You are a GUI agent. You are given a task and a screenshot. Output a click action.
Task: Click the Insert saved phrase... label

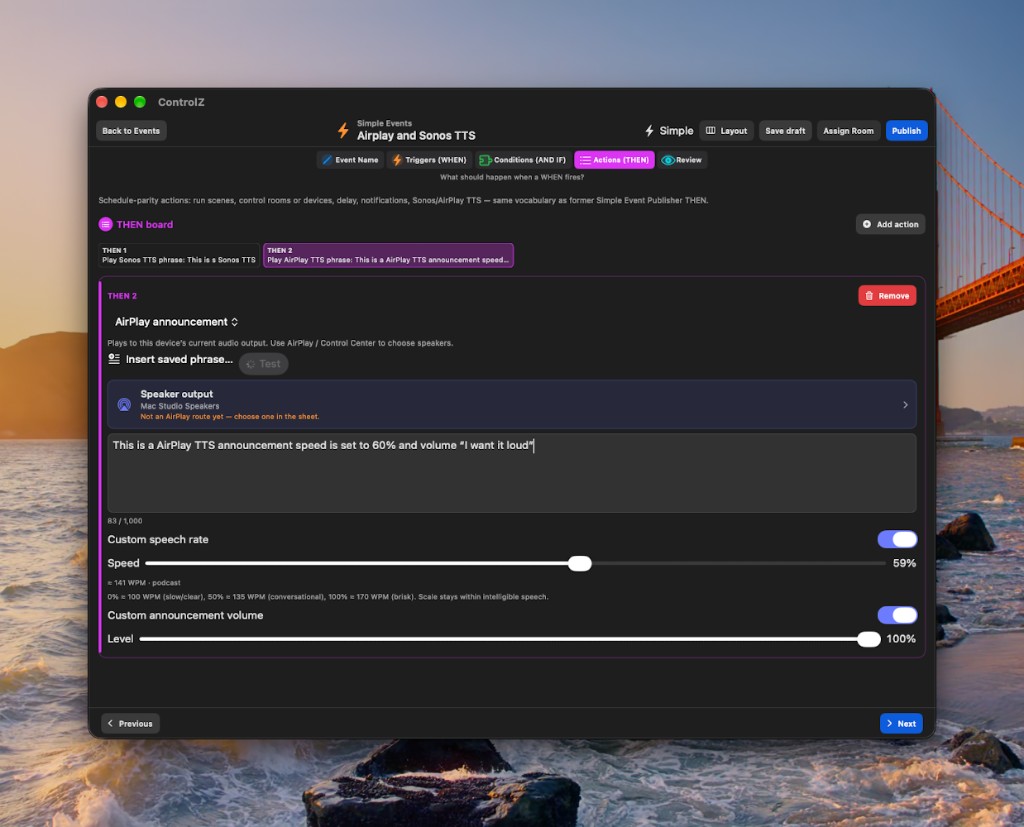point(179,359)
